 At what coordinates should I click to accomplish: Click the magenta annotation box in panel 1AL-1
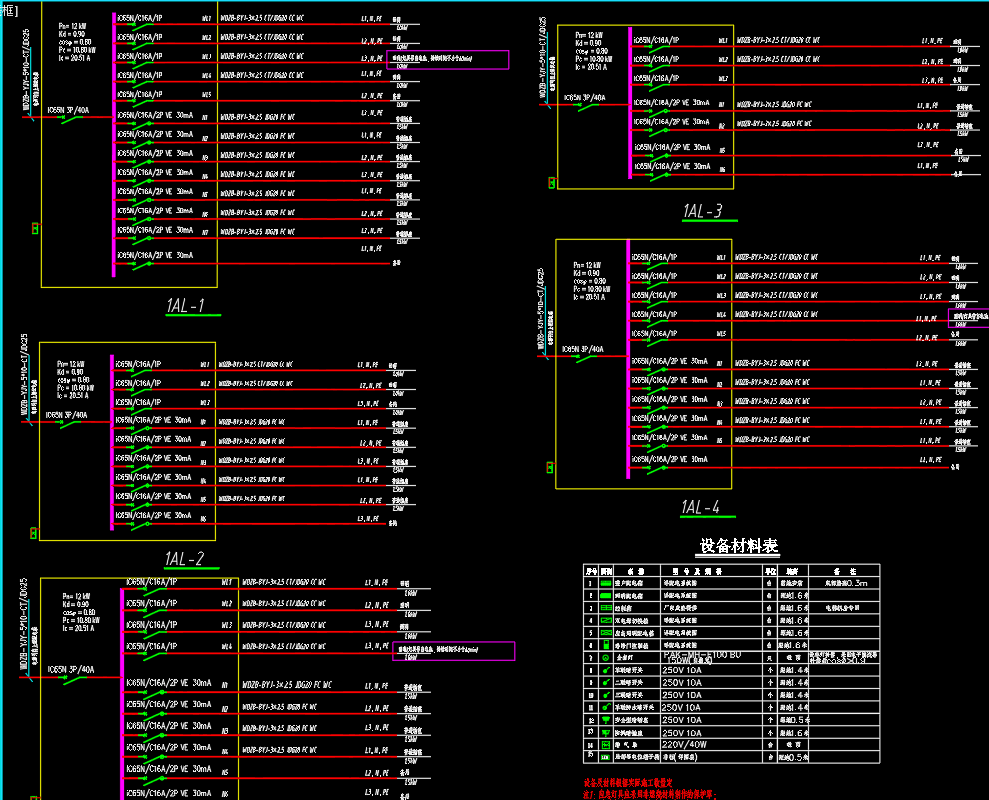pos(447,60)
